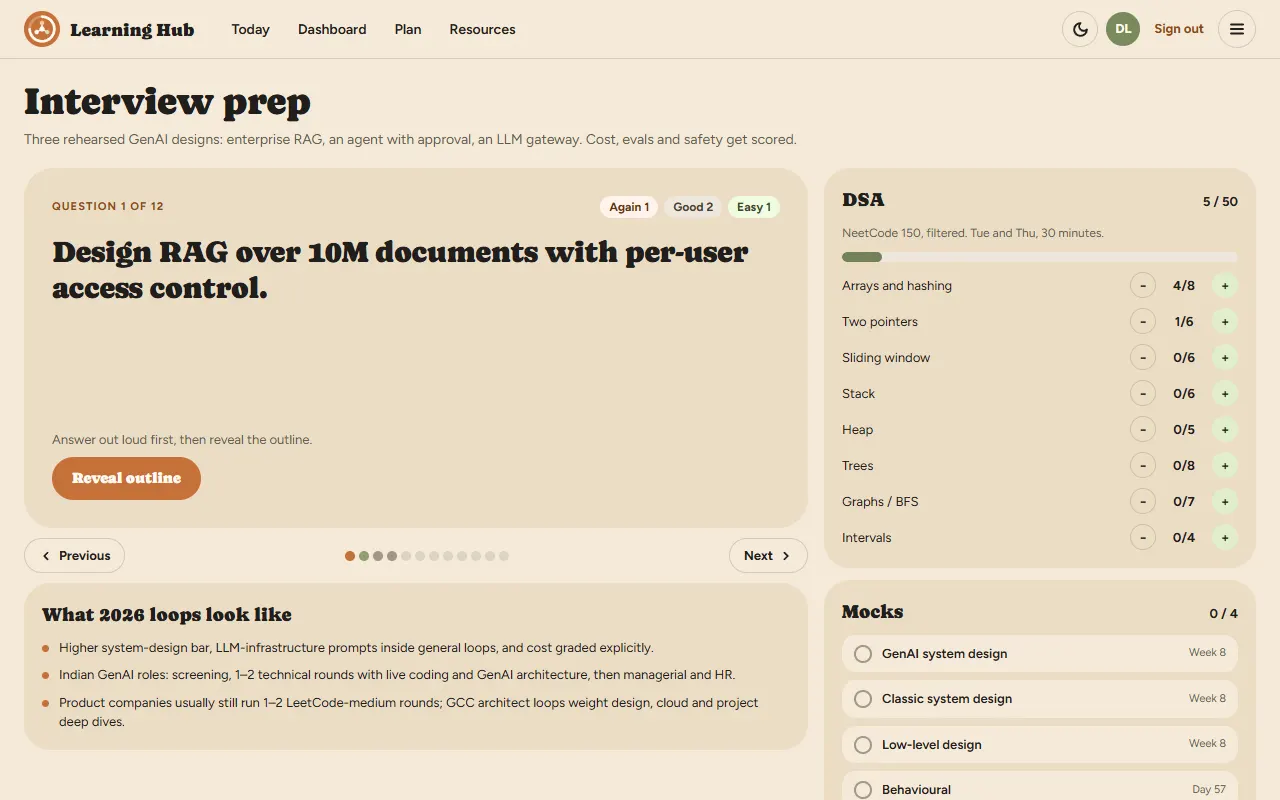Click the Arrays and hashing 4/8 value
The image size is (1280, 800).
pos(1184,286)
